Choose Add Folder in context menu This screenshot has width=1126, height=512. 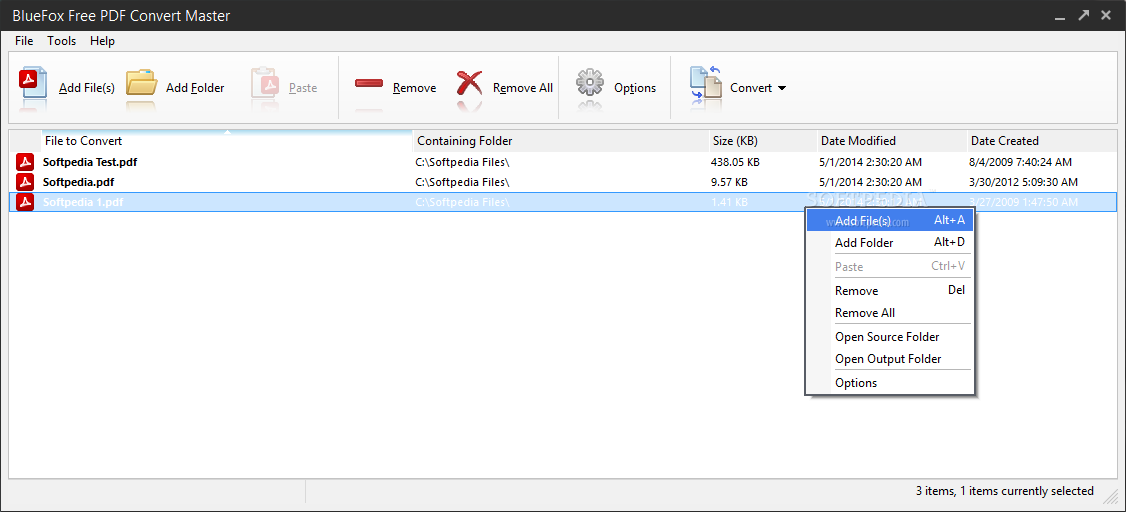pos(889,243)
